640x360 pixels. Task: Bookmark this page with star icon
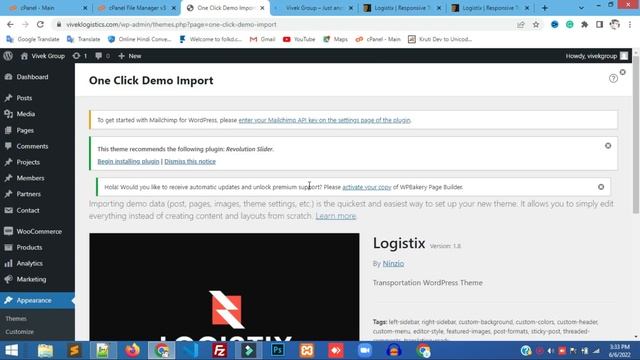[x=536, y=24]
